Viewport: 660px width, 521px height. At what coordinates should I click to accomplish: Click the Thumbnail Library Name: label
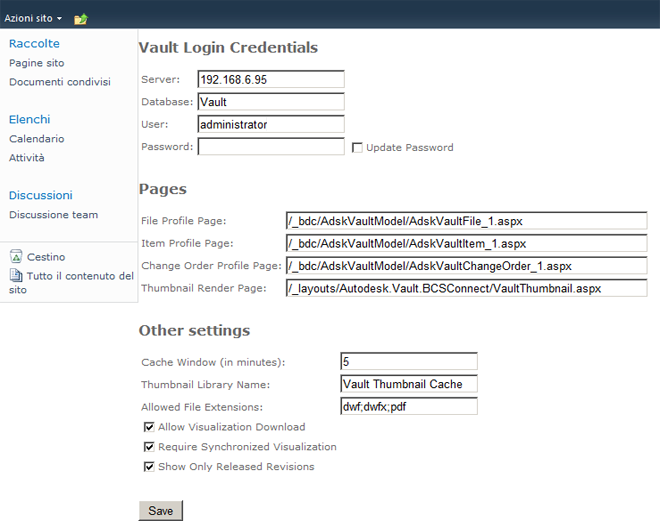point(205,385)
